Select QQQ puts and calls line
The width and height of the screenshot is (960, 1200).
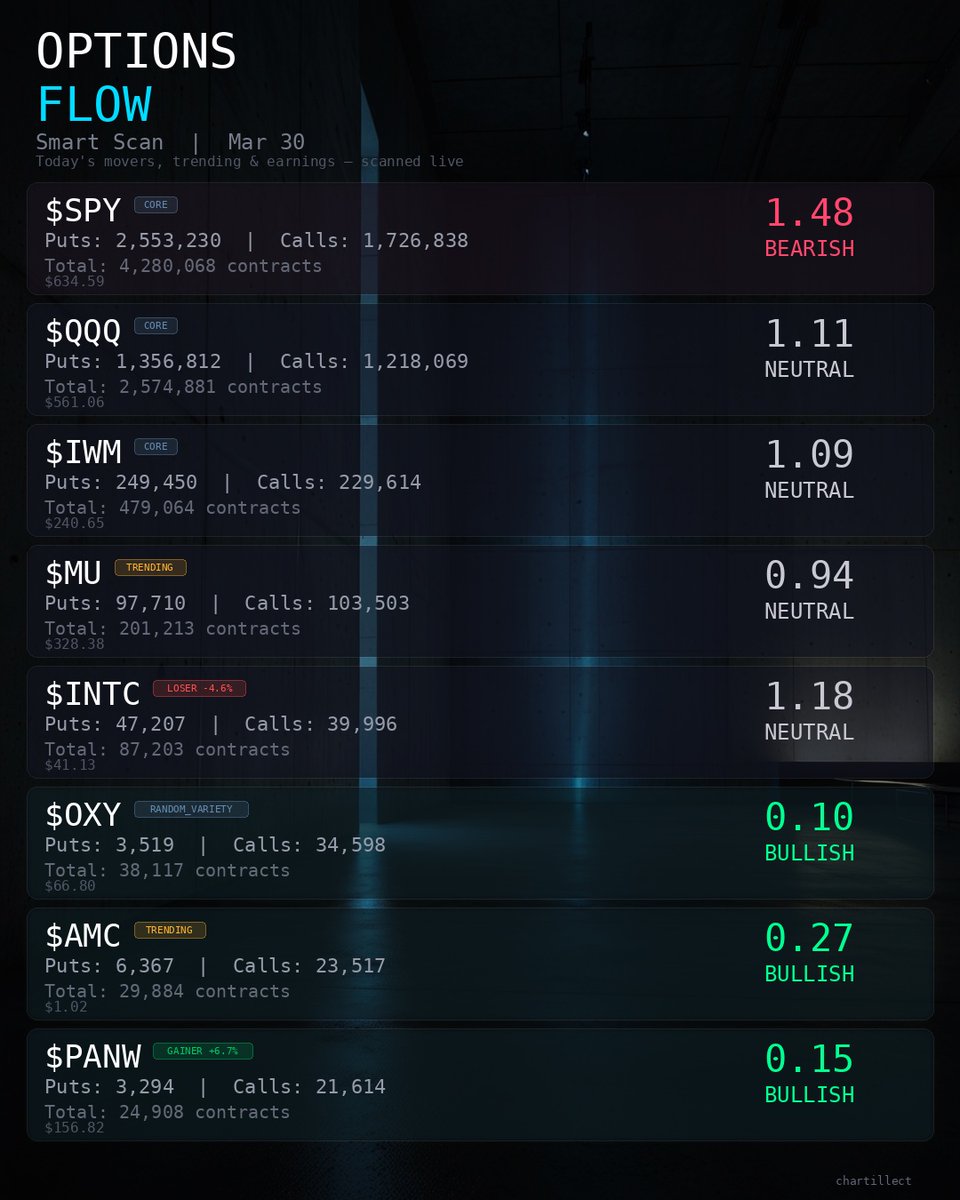coord(257,362)
